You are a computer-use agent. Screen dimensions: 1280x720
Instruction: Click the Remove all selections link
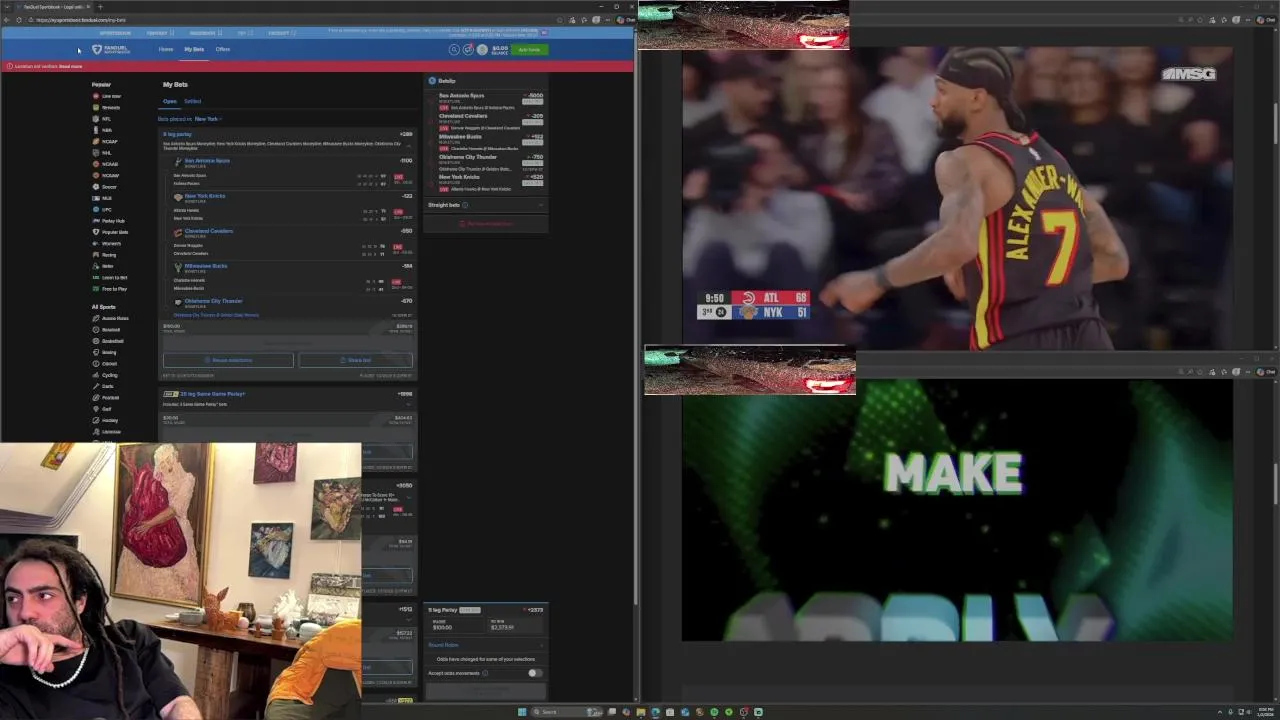pos(486,224)
